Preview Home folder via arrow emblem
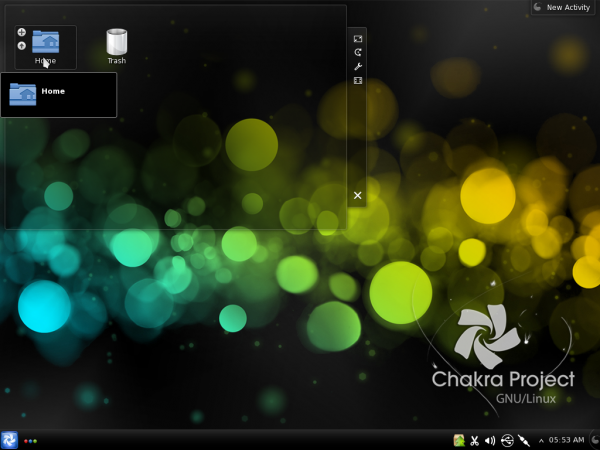Viewport: 600px width, 450px height. coord(22,46)
